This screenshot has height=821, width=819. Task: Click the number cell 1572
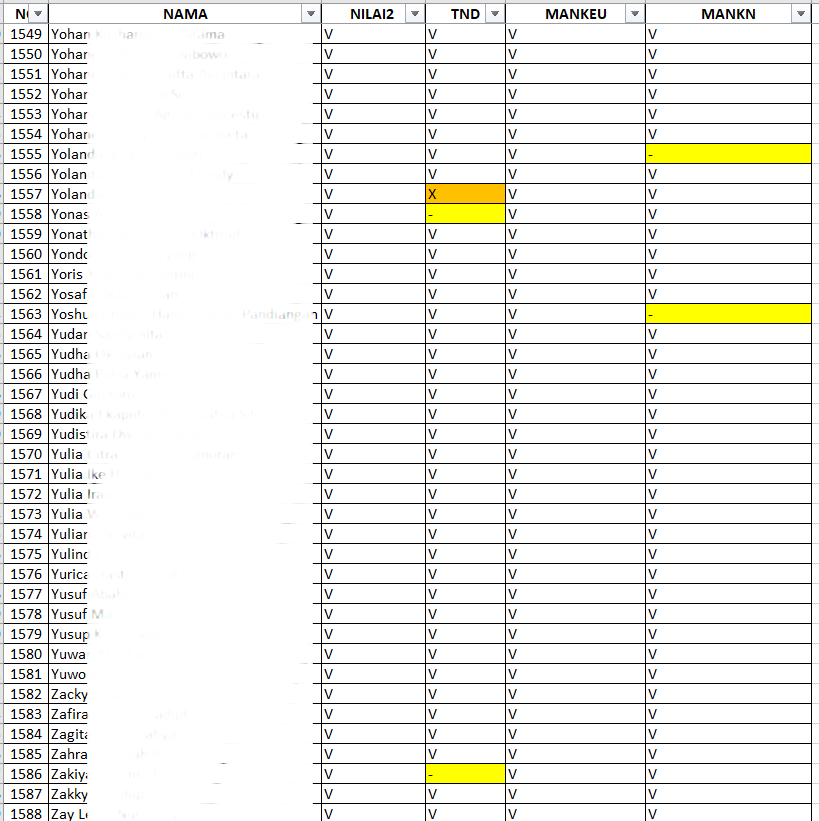(26, 494)
